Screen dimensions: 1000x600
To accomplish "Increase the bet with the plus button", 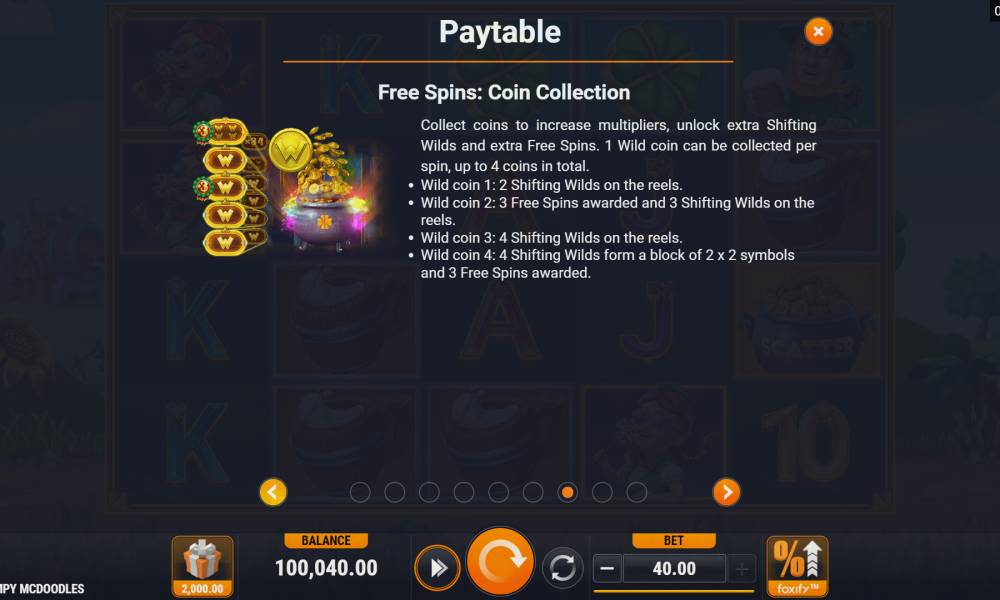I will point(742,568).
